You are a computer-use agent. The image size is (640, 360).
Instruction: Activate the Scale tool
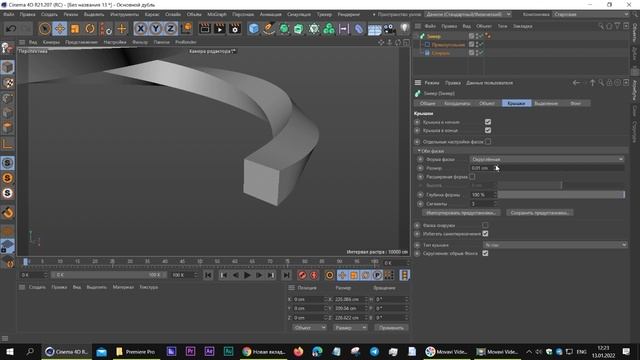(75, 29)
